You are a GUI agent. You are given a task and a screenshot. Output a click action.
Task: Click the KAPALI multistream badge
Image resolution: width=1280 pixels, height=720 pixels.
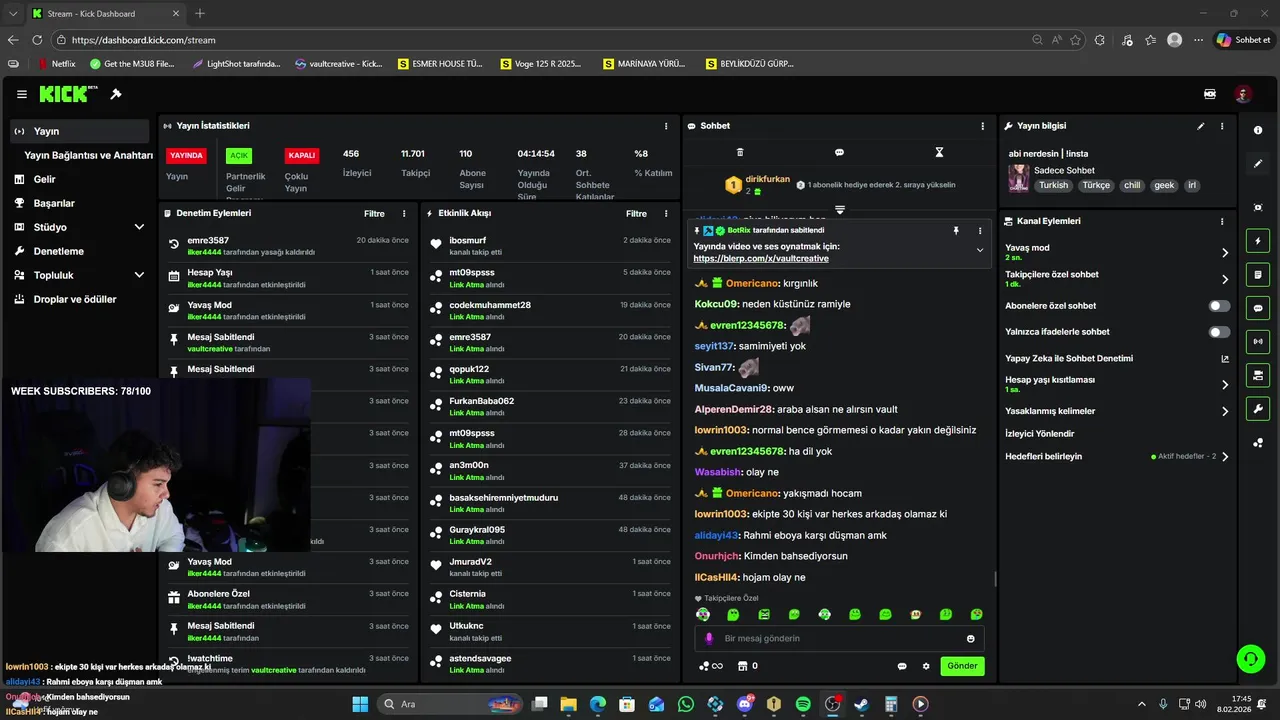[301, 156]
